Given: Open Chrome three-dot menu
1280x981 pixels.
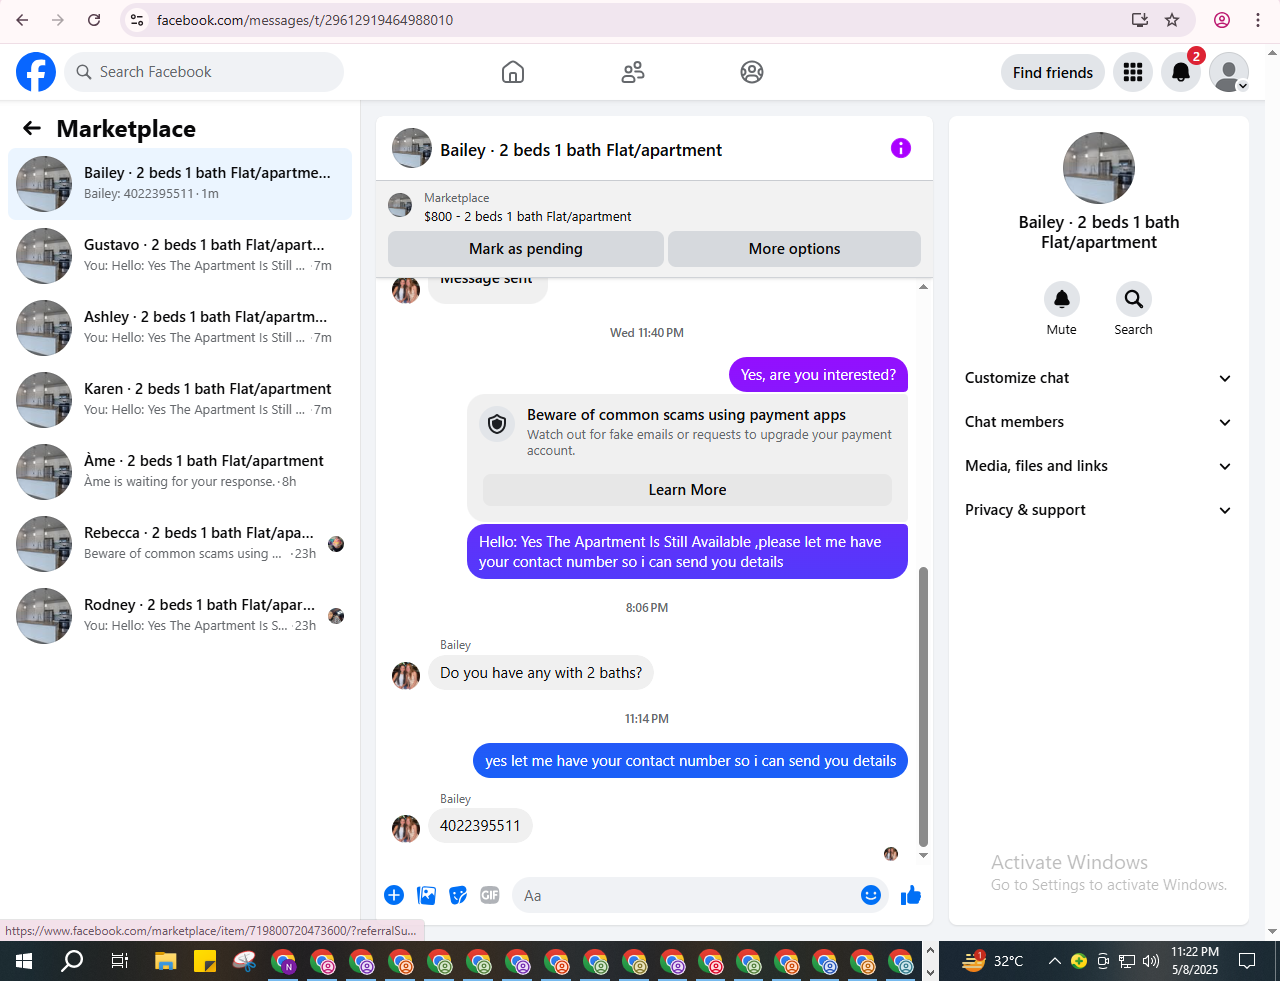Looking at the screenshot, I should pos(1258,20).
